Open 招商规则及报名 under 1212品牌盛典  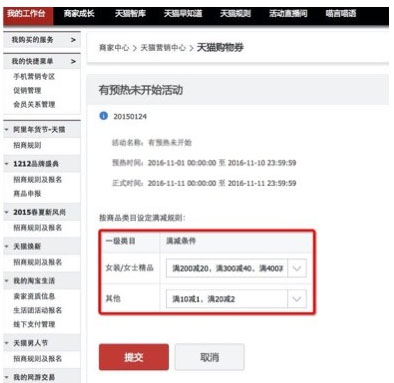[37, 180]
